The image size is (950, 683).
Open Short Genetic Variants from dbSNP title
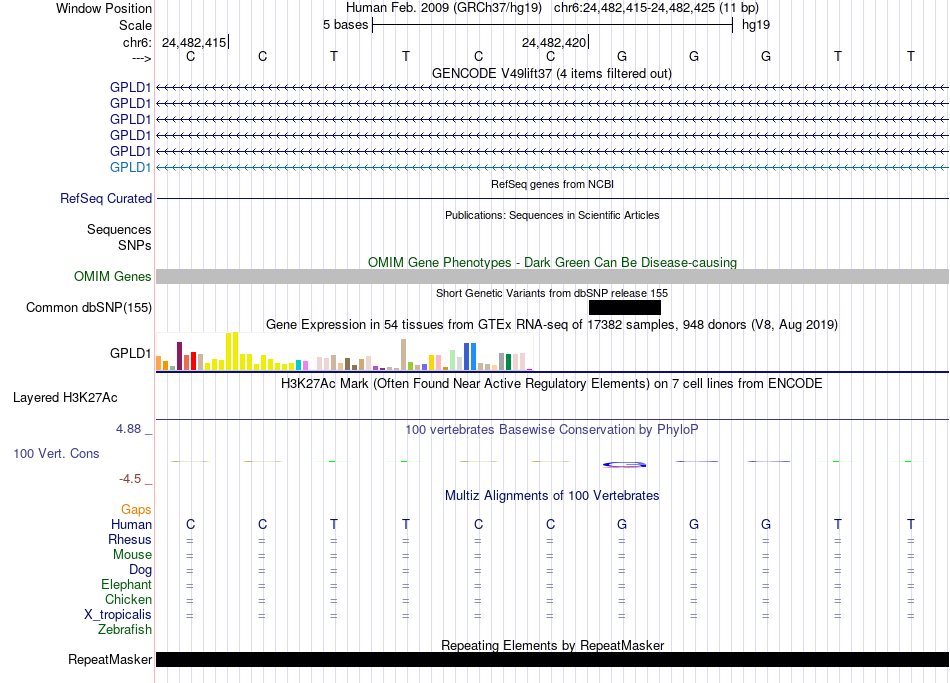(x=552, y=293)
